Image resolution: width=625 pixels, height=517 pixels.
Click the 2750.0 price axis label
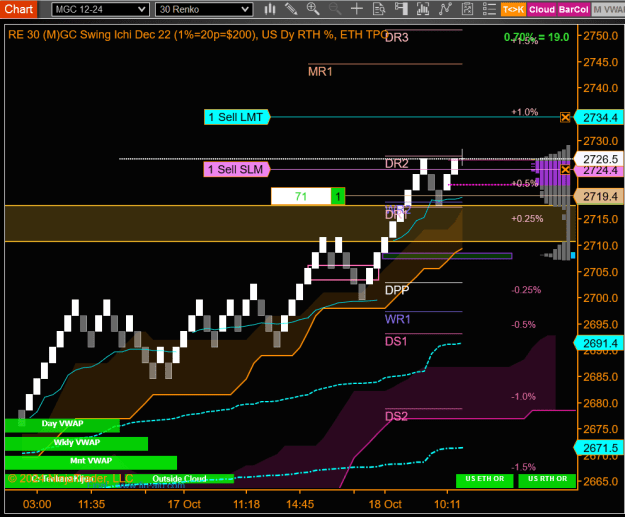[600, 36]
